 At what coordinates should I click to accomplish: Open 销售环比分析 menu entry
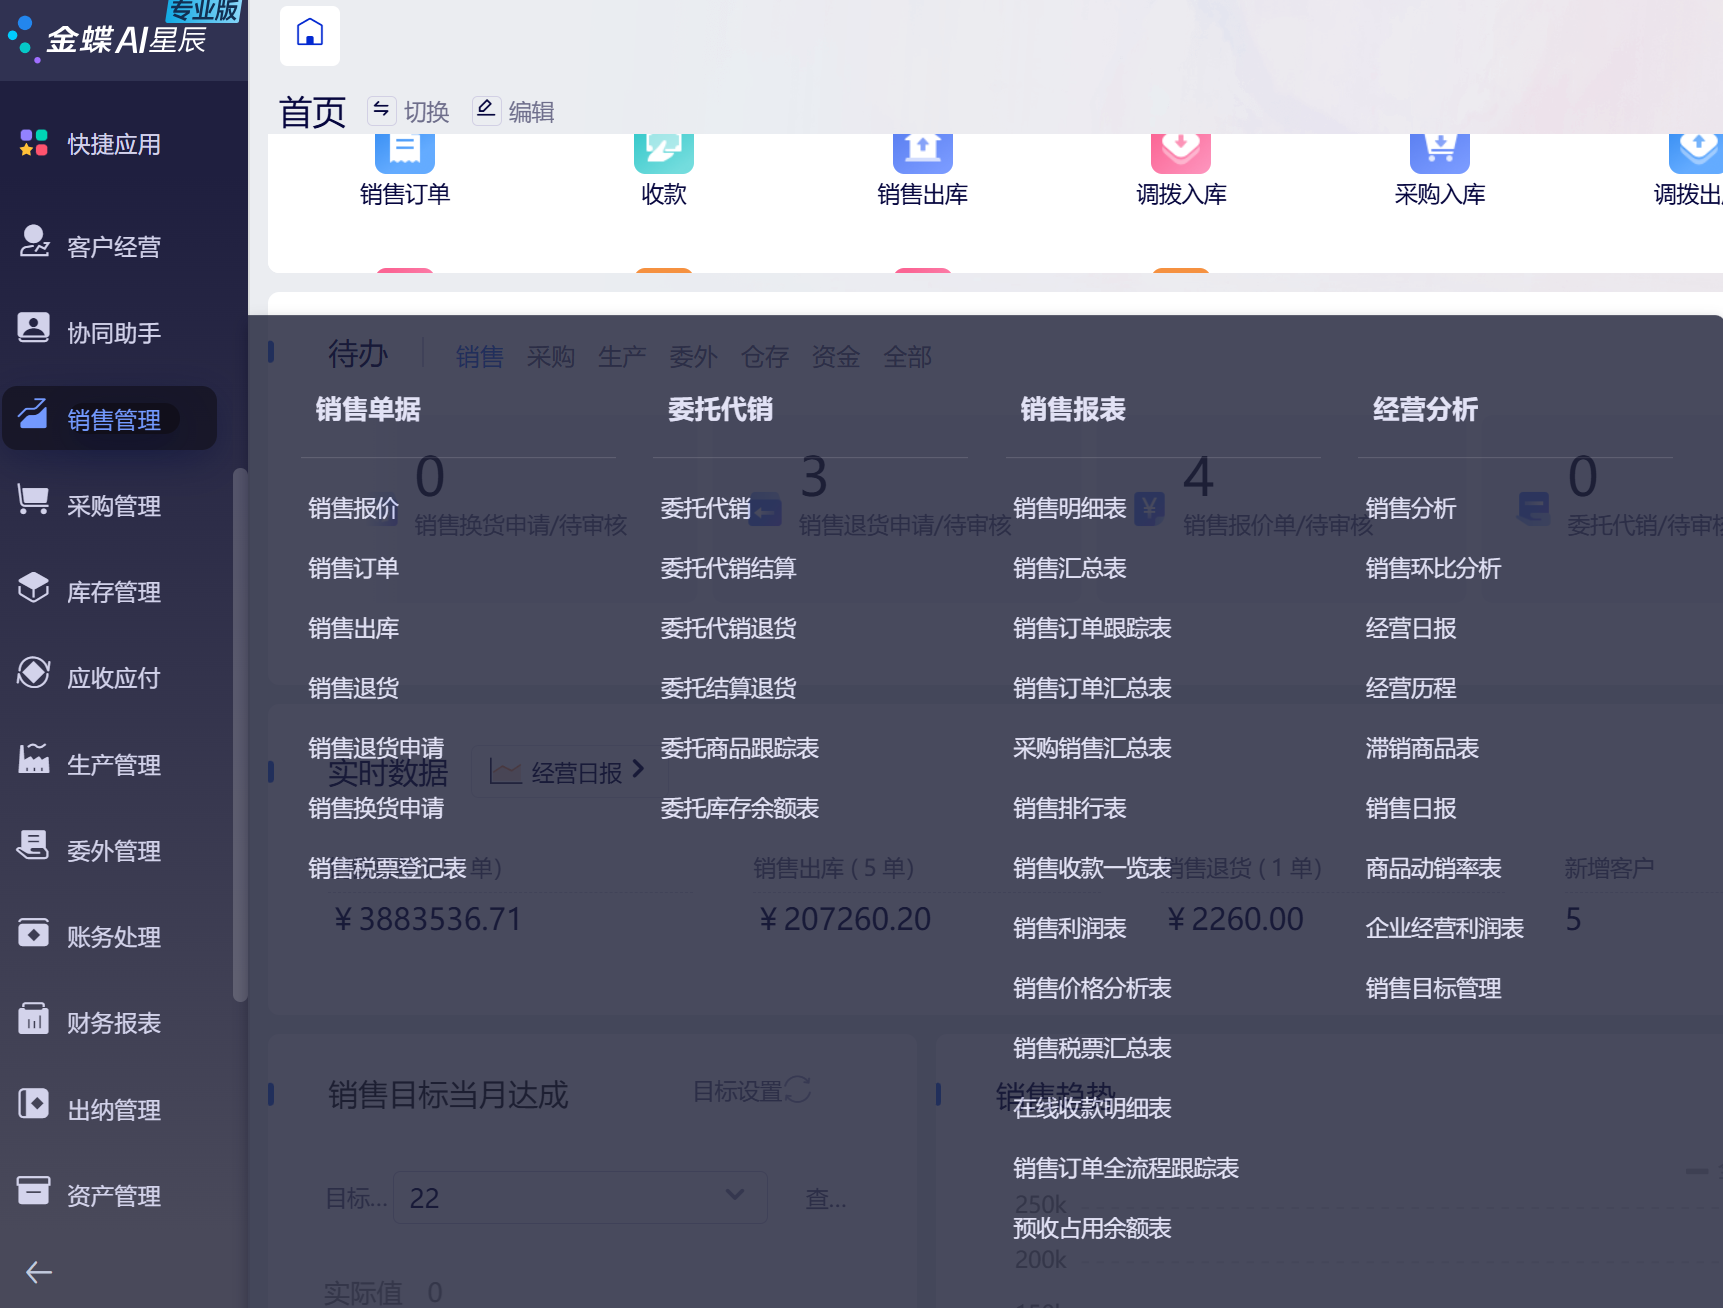pos(1434,569)
